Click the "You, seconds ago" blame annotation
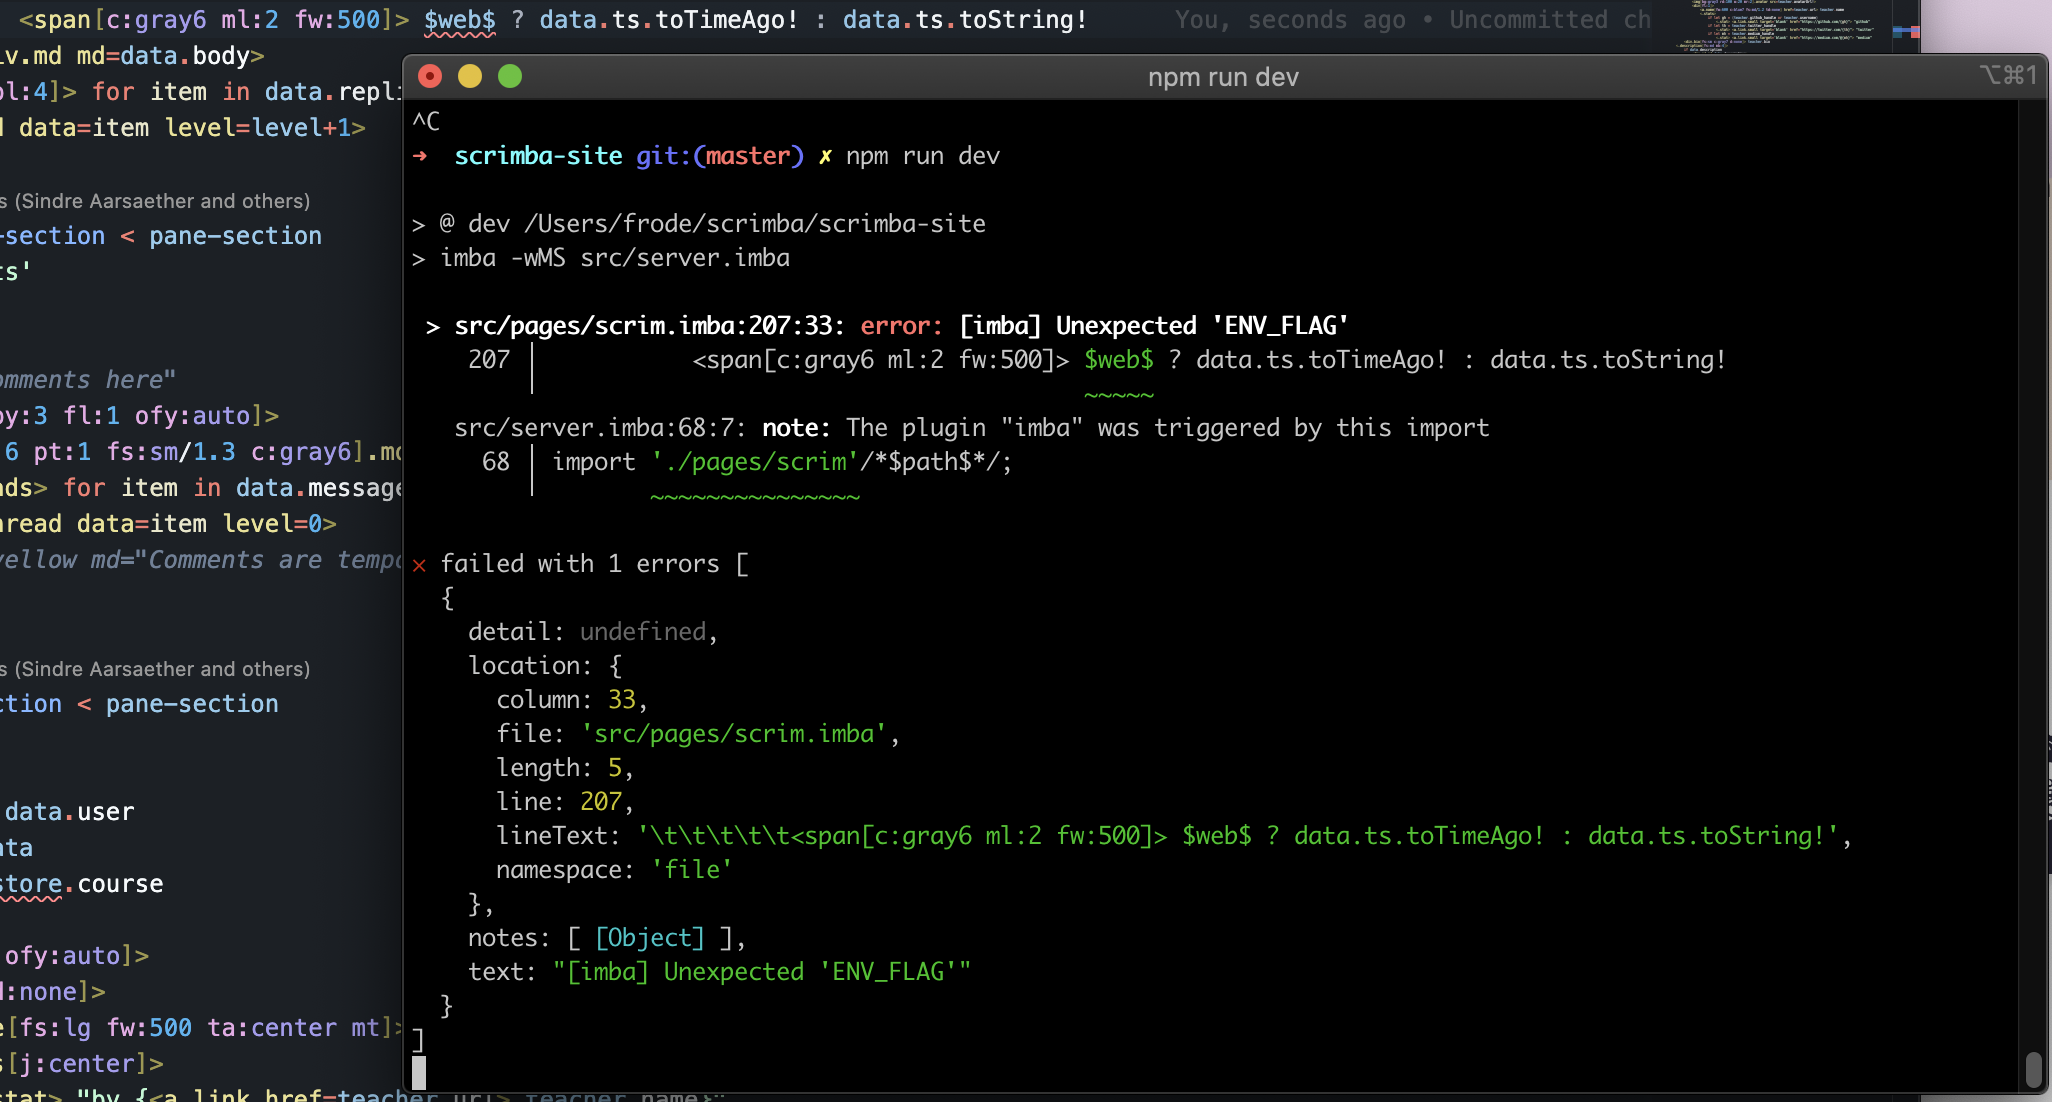Screen dimensions: 2052x1102 click(1290, 19)
